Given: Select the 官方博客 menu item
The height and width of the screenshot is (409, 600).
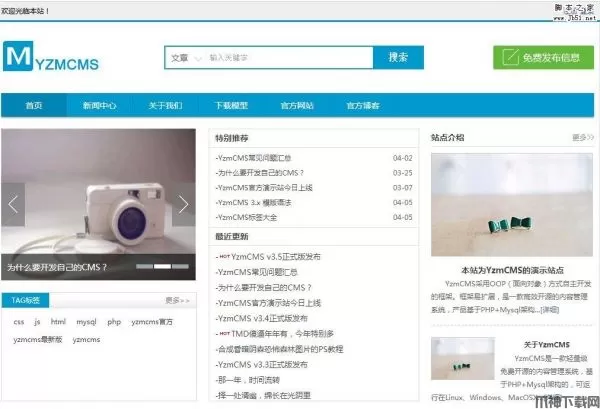Looking at the screenshot, I should tap(362, 105).
